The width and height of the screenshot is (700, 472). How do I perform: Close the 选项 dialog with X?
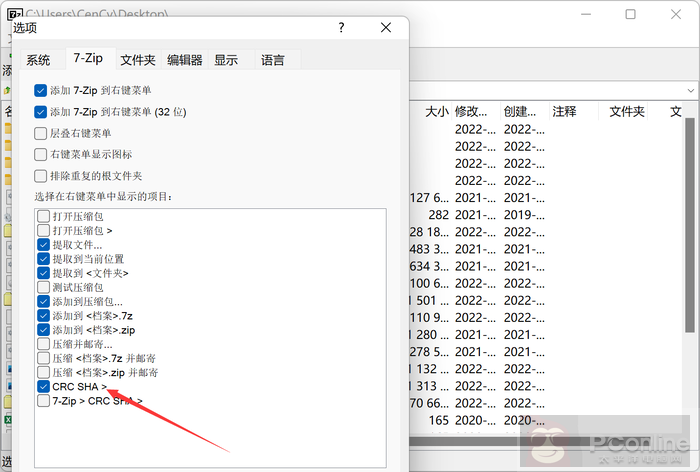click(x=385, y=28)
